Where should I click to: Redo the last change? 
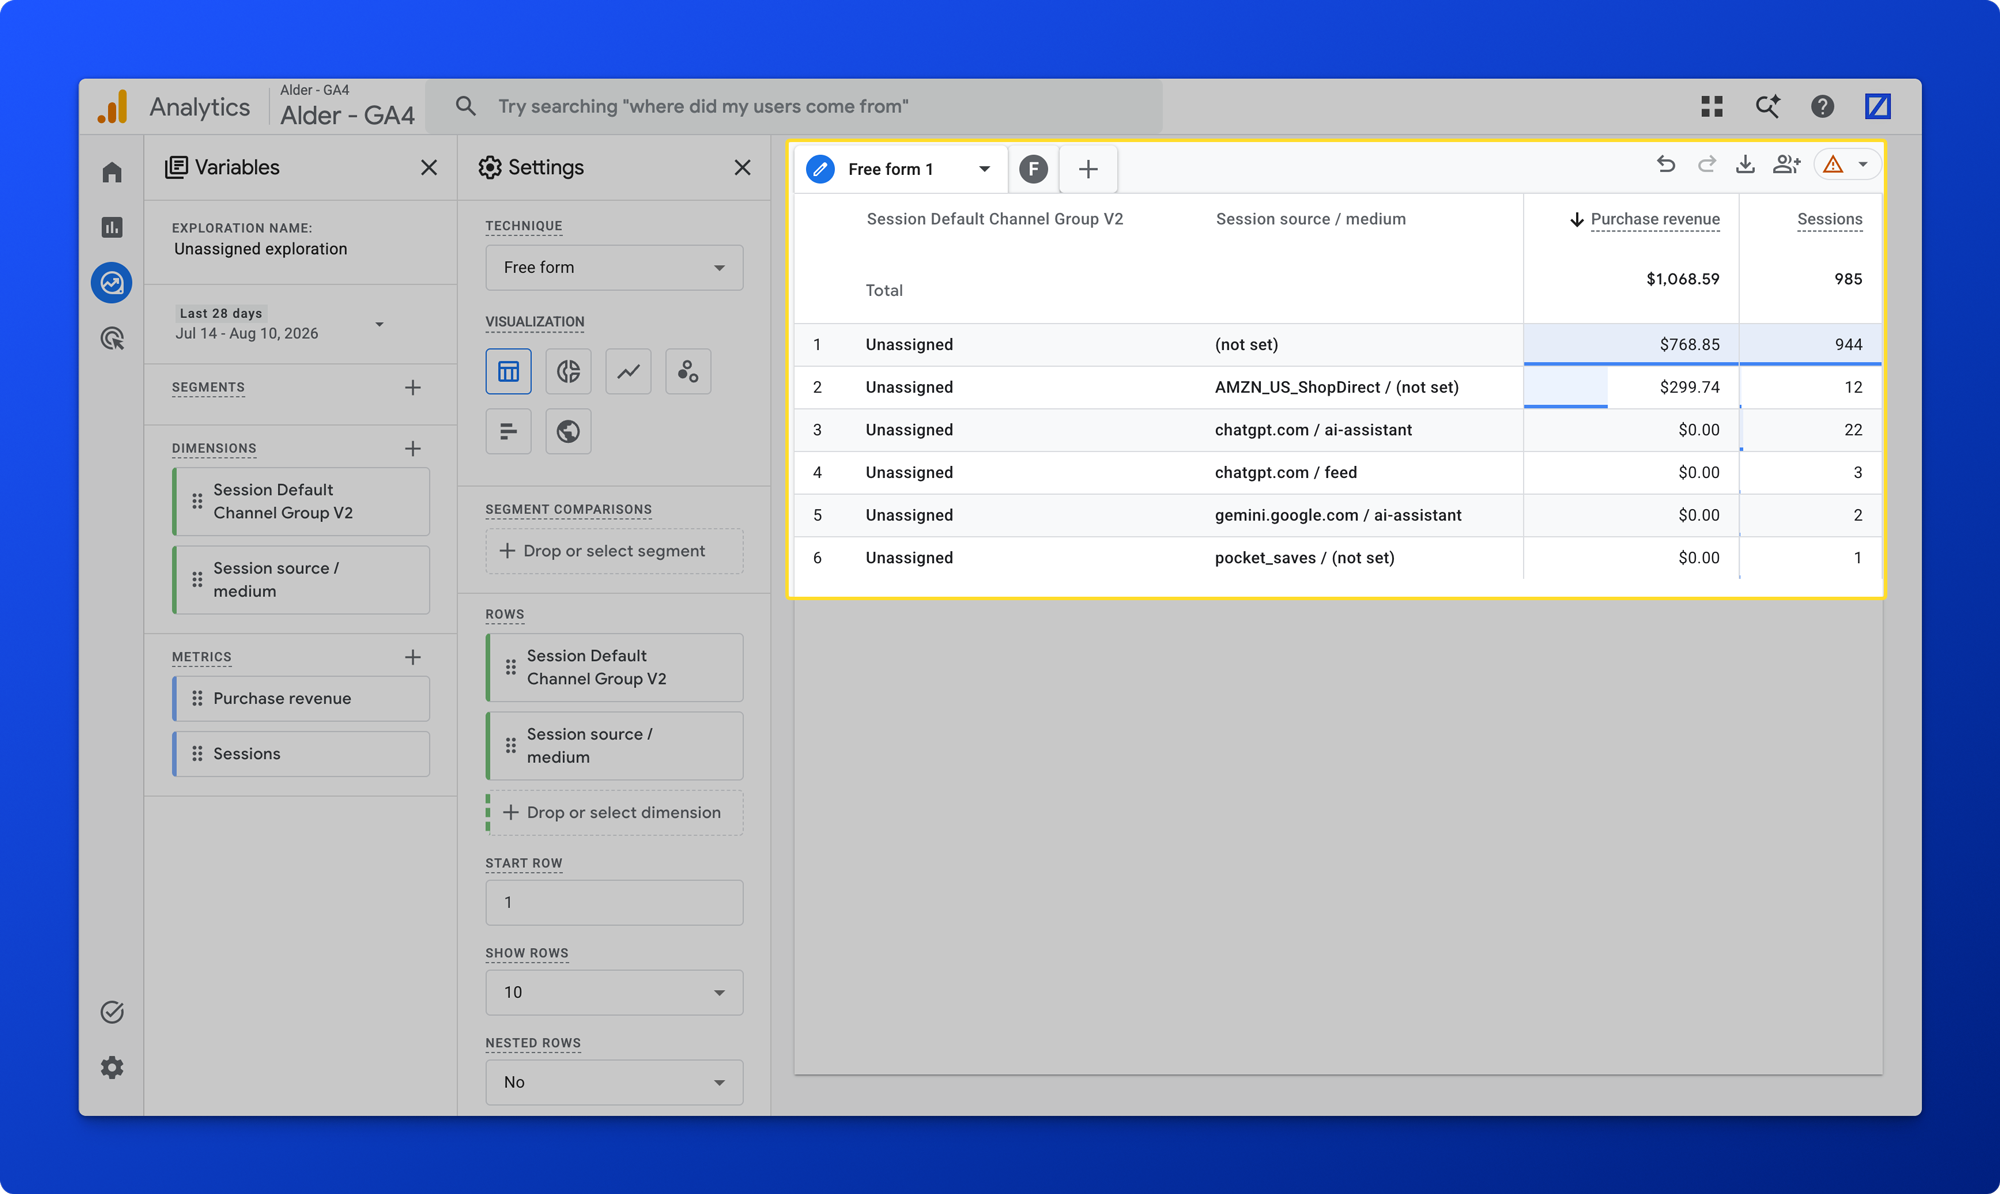(1706, 165)
